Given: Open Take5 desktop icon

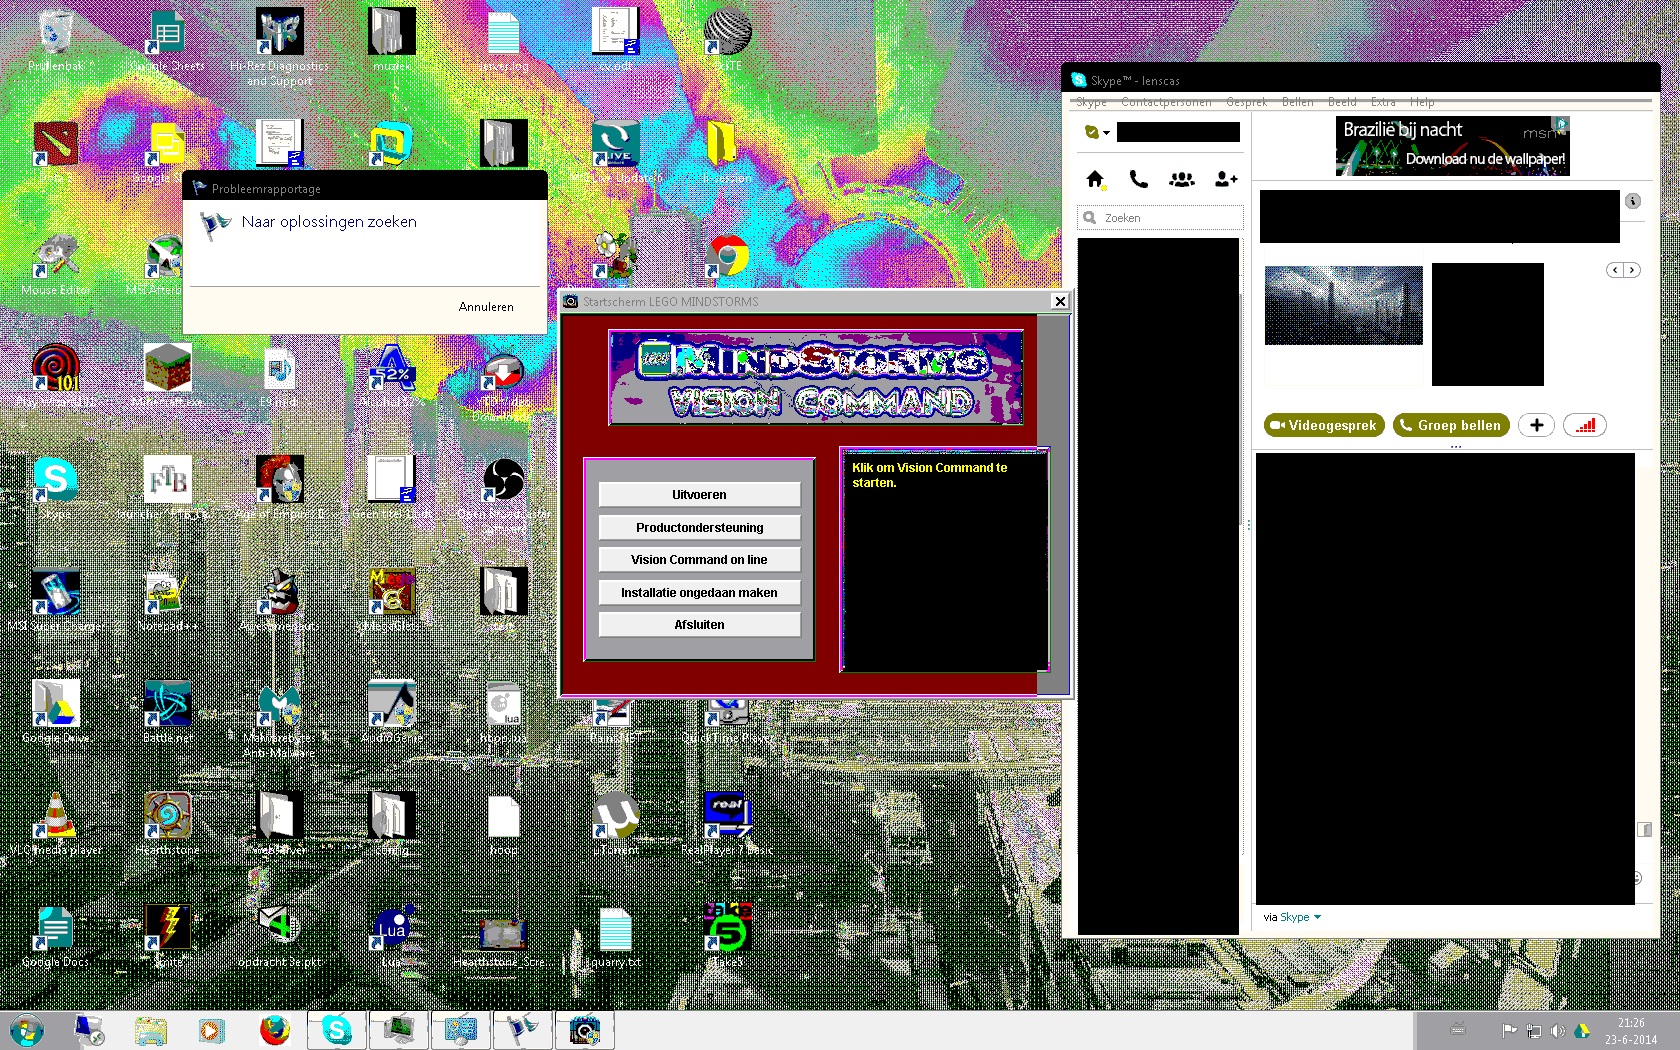Looking at the screenshot, I should pos(728,936).
